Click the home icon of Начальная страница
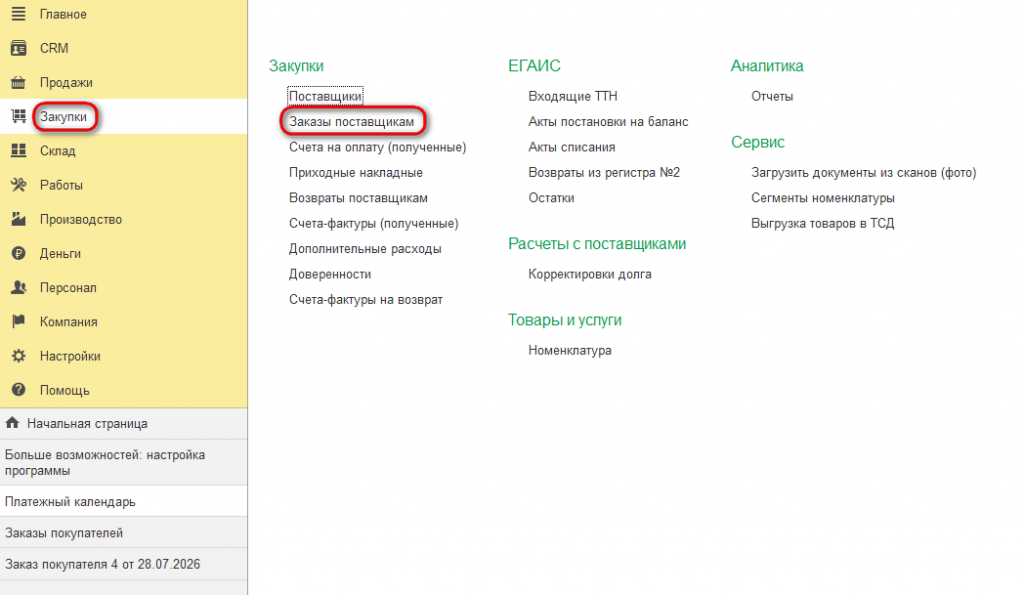The width and height of the screenshot is (1024, 595). (x=12, y=423)
